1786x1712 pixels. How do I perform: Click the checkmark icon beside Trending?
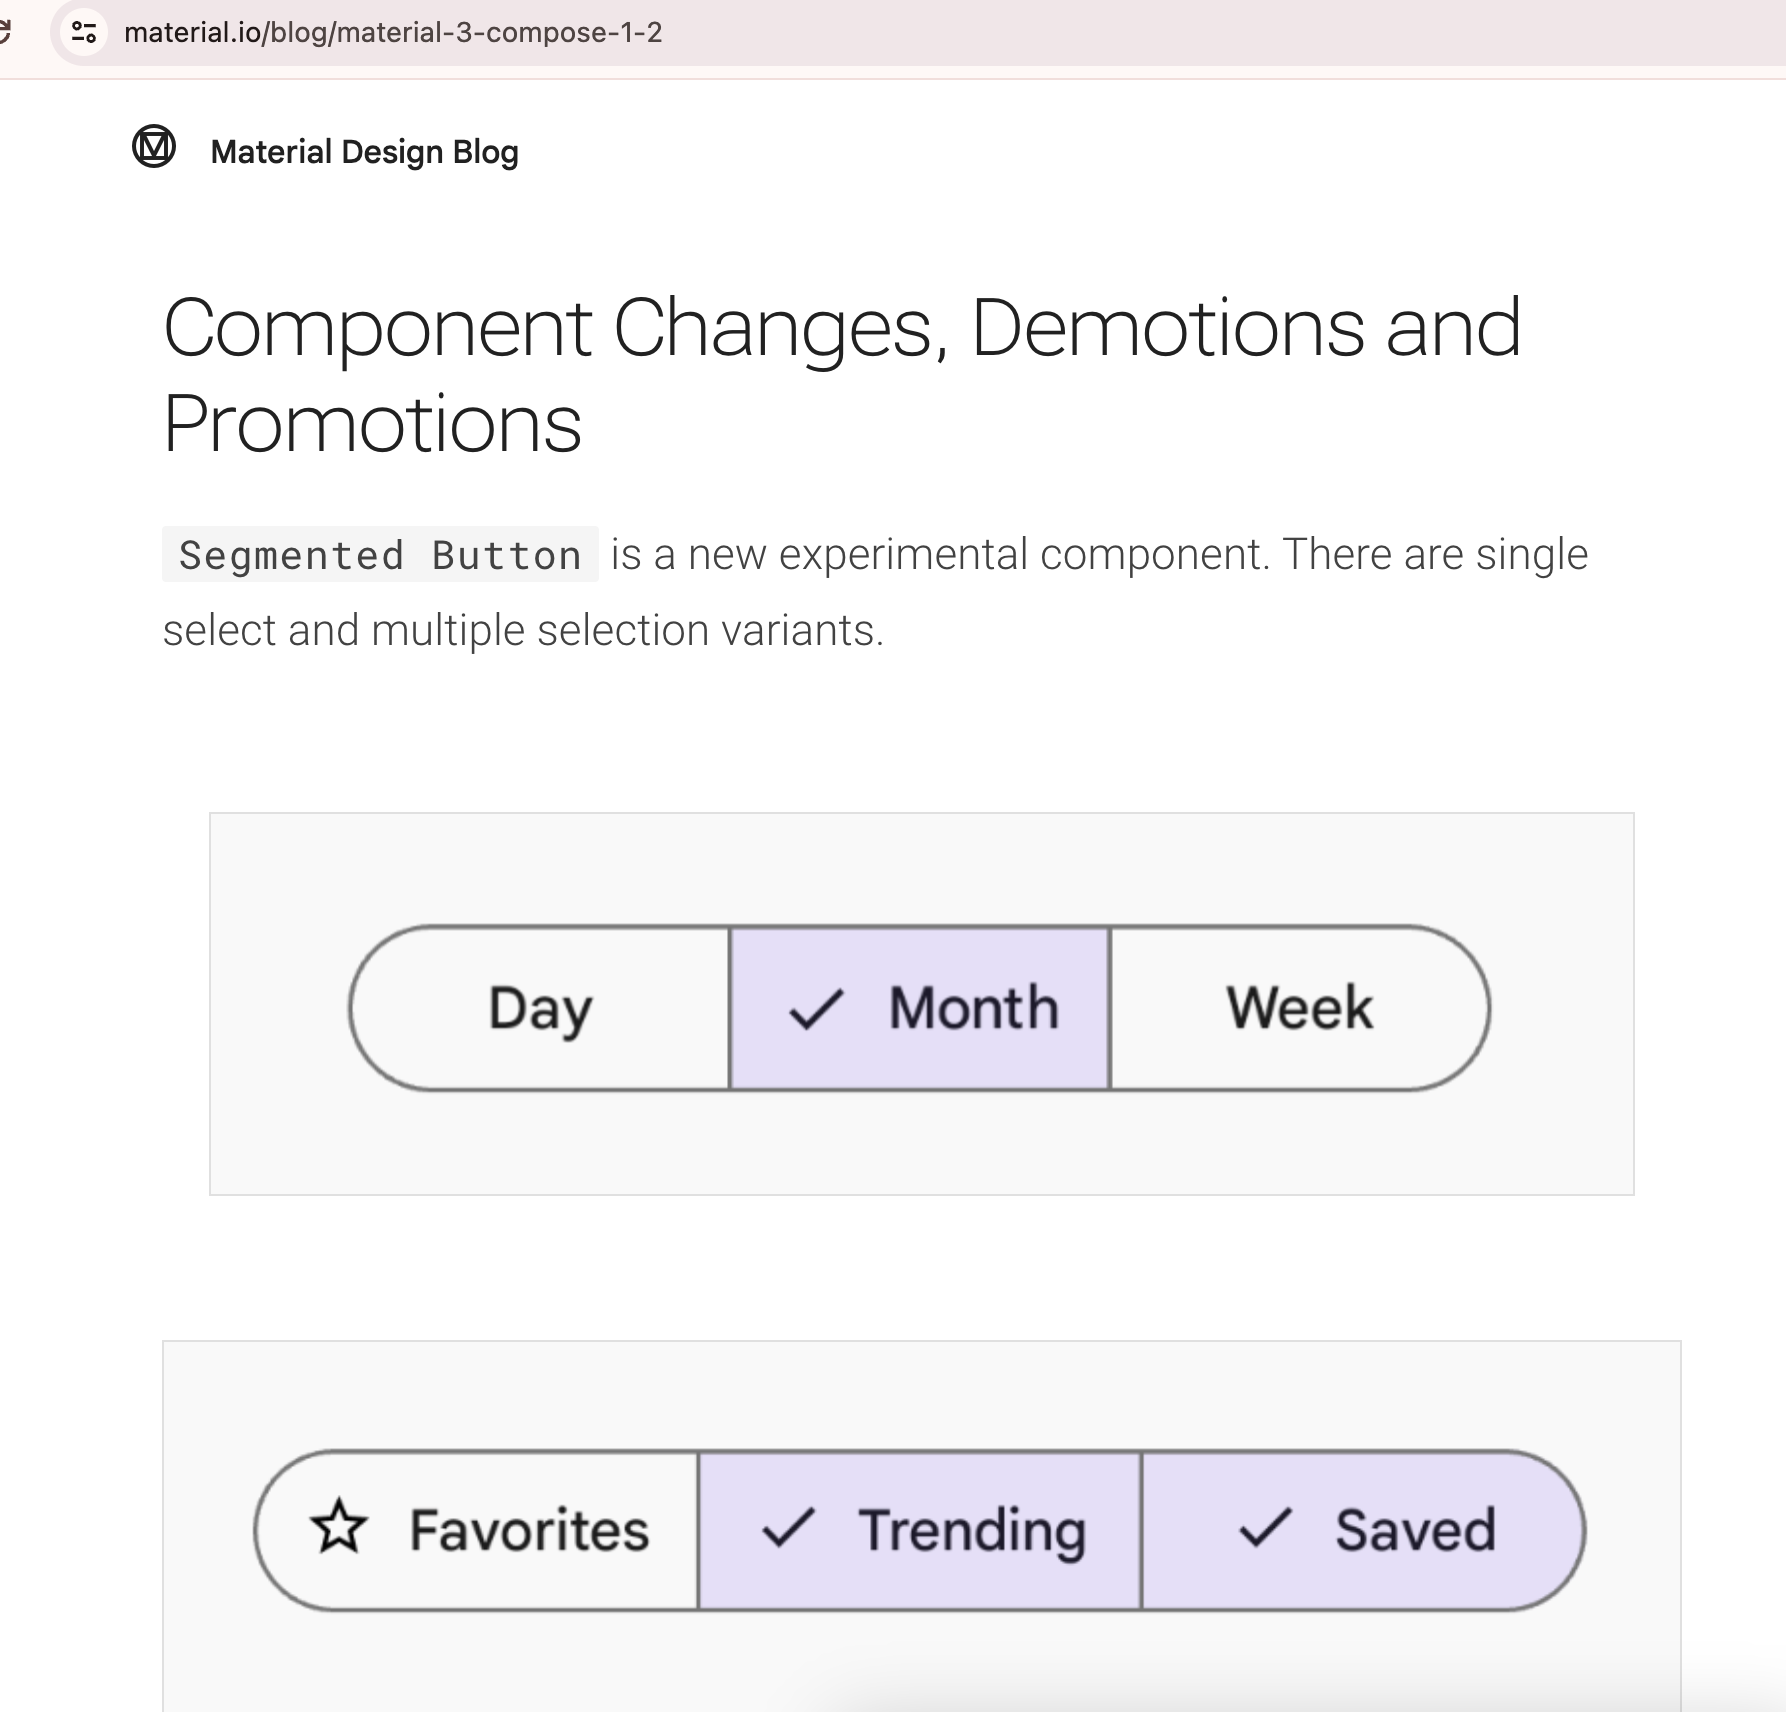[x=788, y=1528]
